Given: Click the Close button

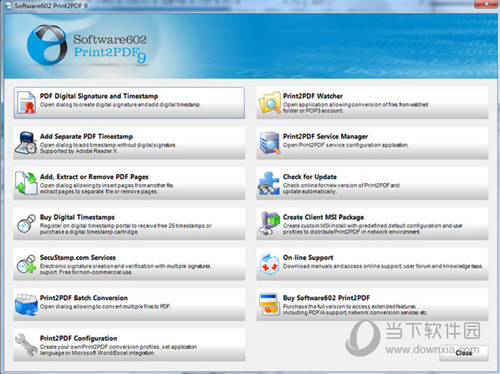Looking at the screenshot, I should (464, 353).
